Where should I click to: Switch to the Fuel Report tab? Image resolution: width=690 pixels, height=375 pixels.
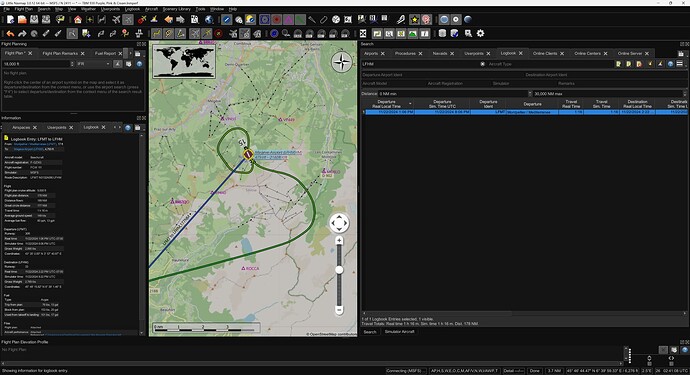click(105, 53)
